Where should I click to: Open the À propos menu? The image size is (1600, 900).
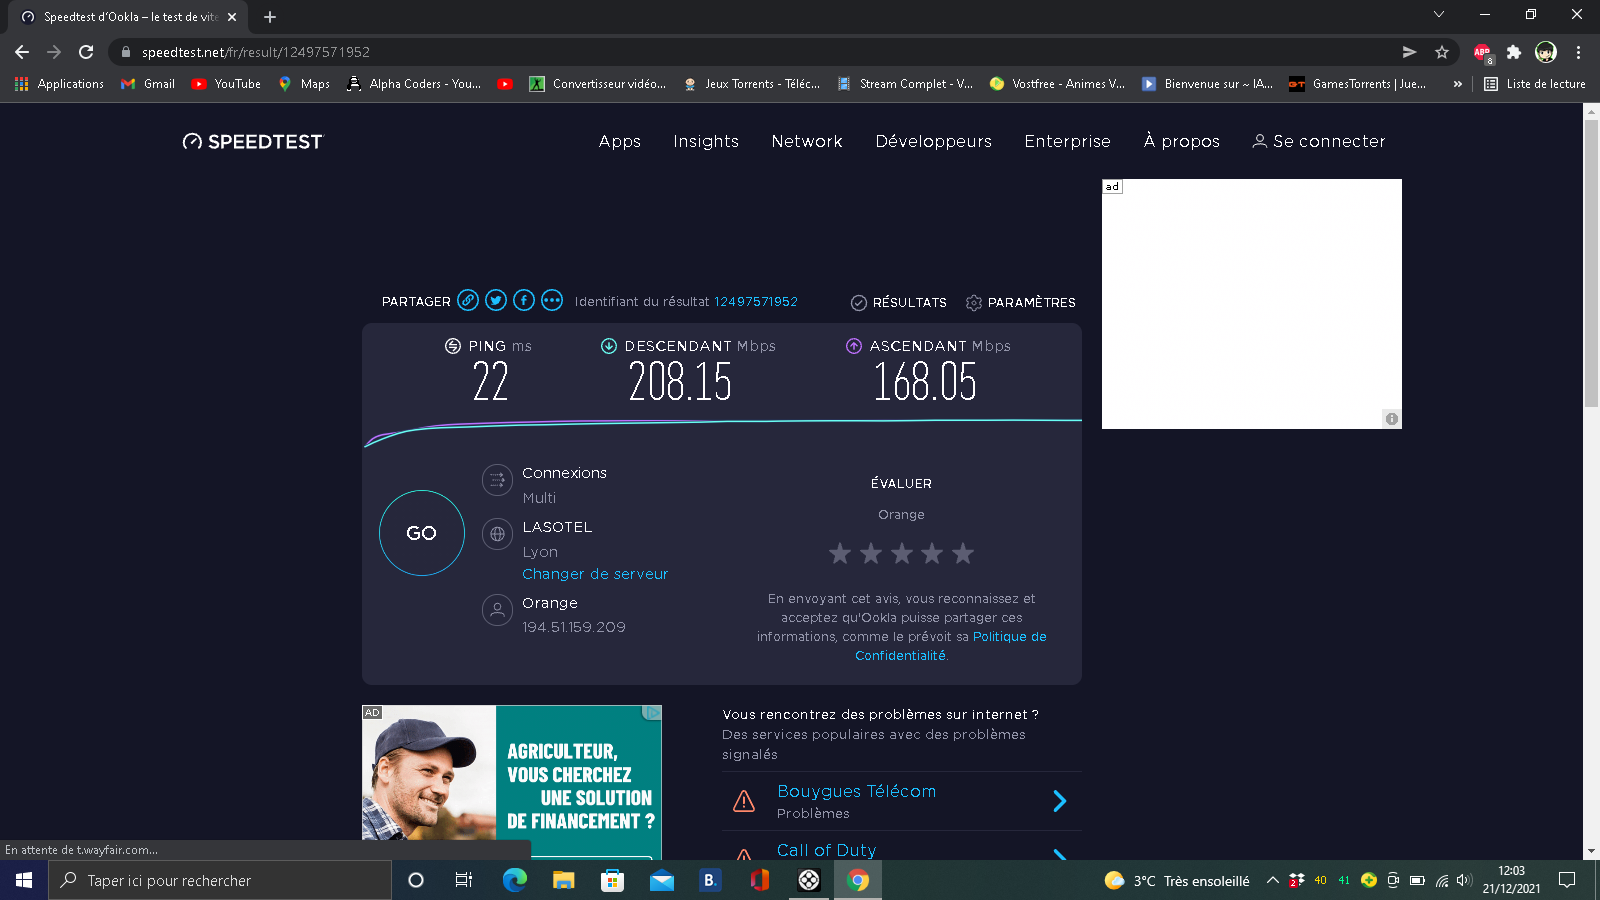tap(1182, 141)
